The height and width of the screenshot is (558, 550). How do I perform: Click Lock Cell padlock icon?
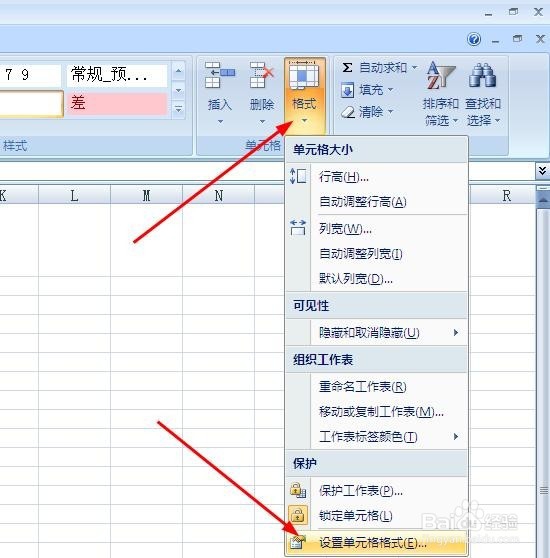[298, 515]
